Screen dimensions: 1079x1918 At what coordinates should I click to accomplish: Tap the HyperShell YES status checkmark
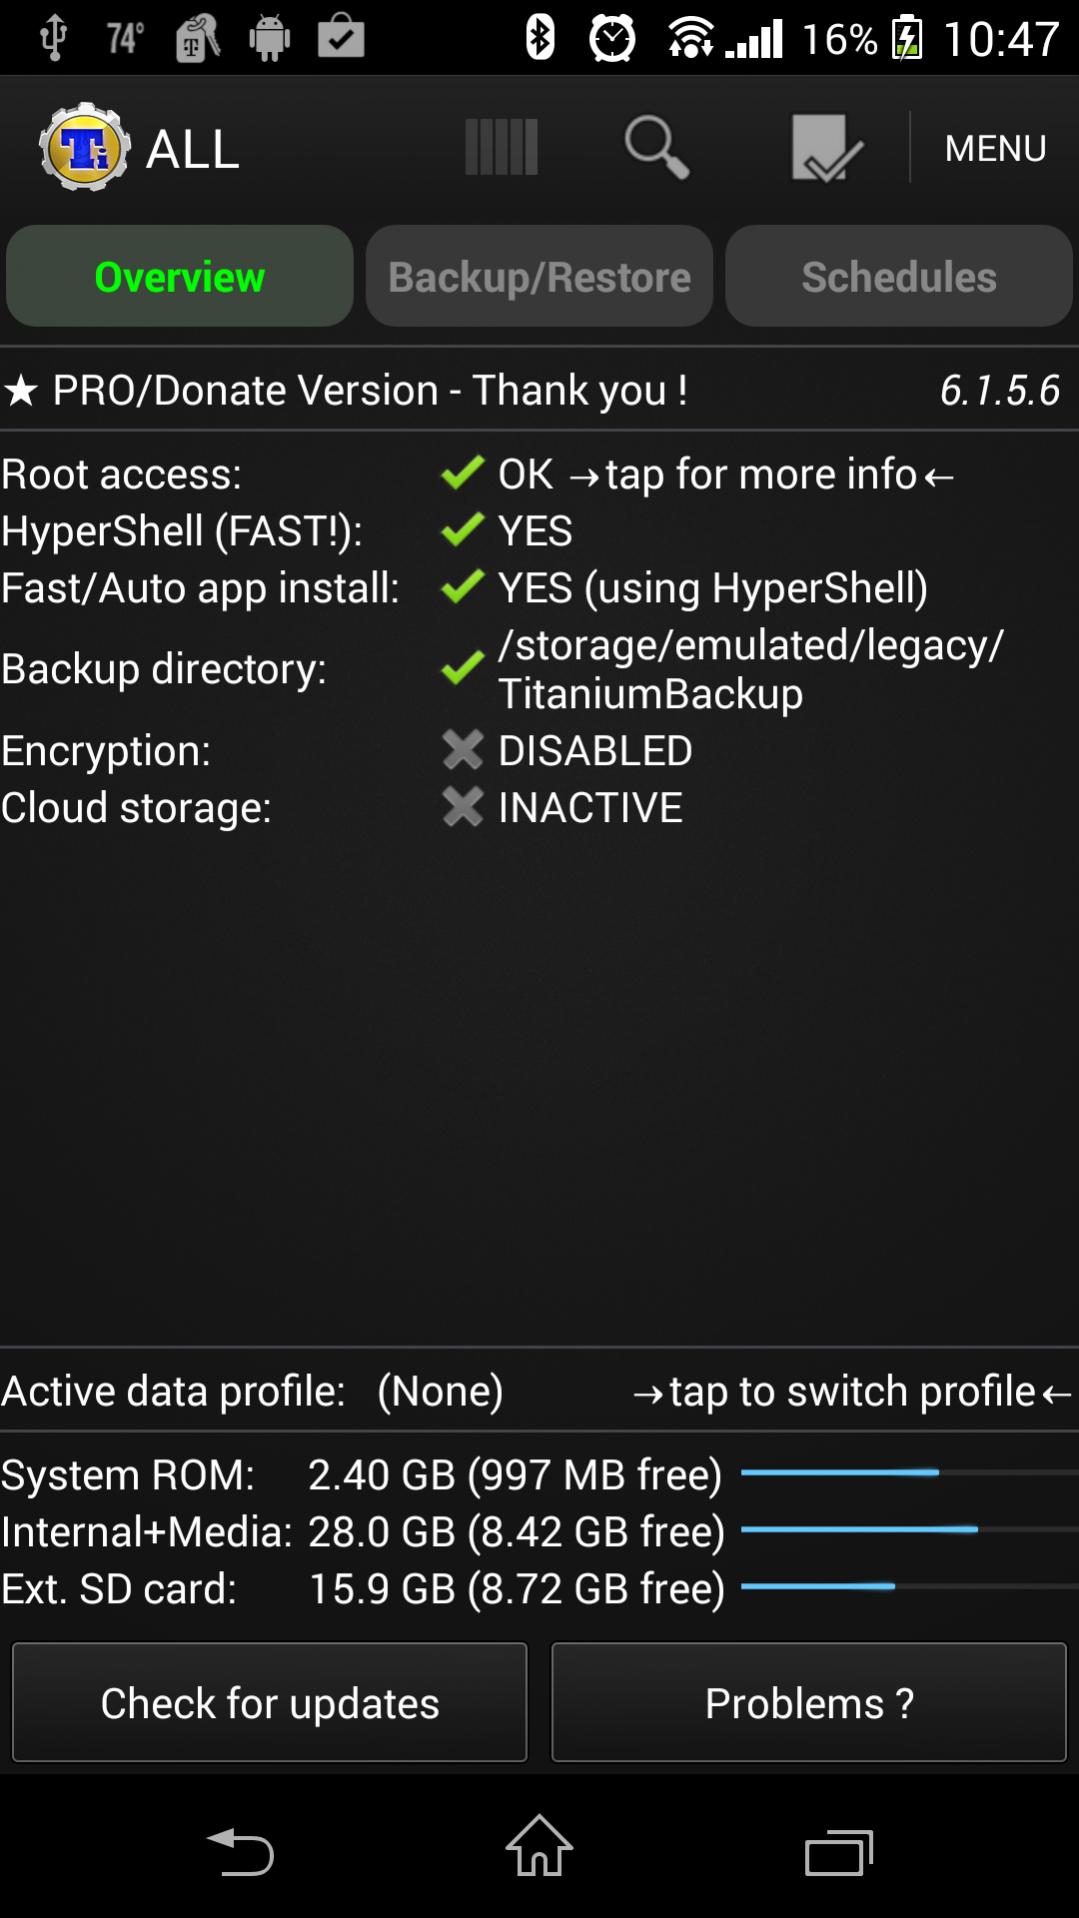[463, 531]
